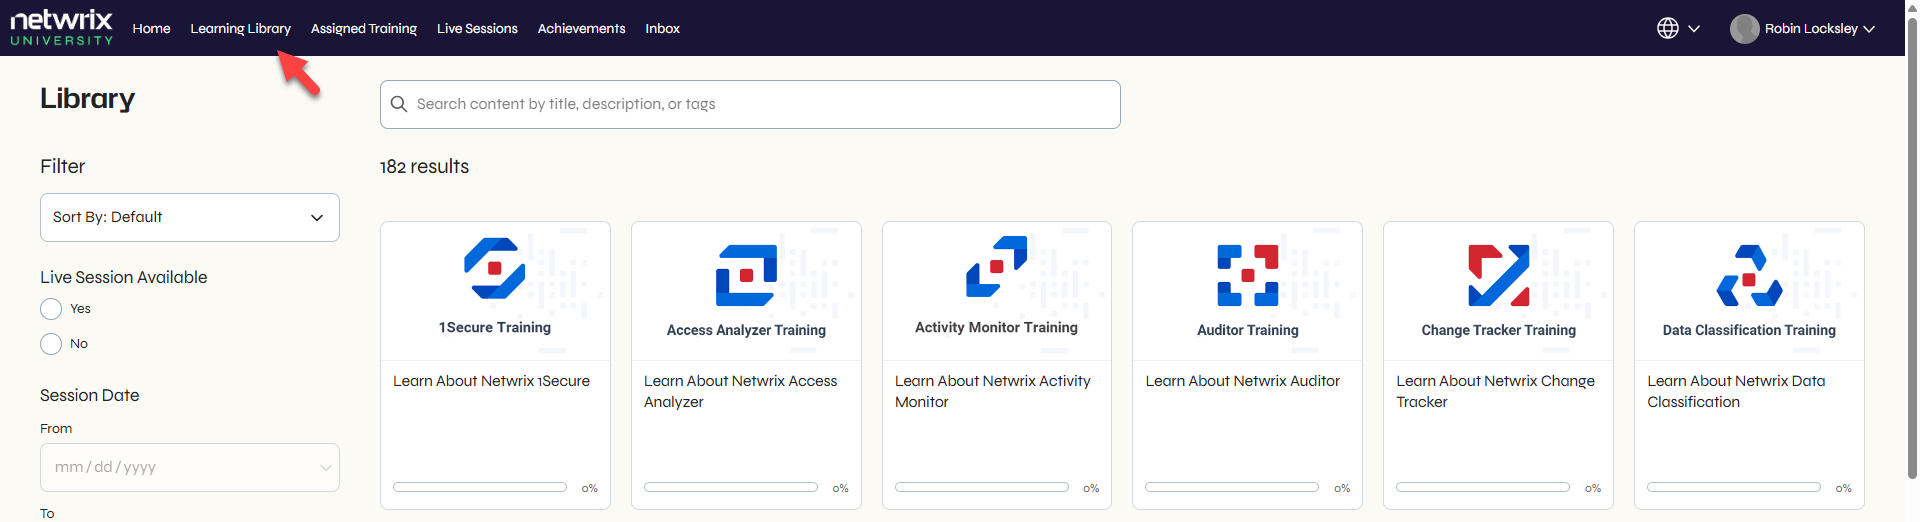
Task: Expand the Robin Locksley user menu
Action: [1868, 29]
